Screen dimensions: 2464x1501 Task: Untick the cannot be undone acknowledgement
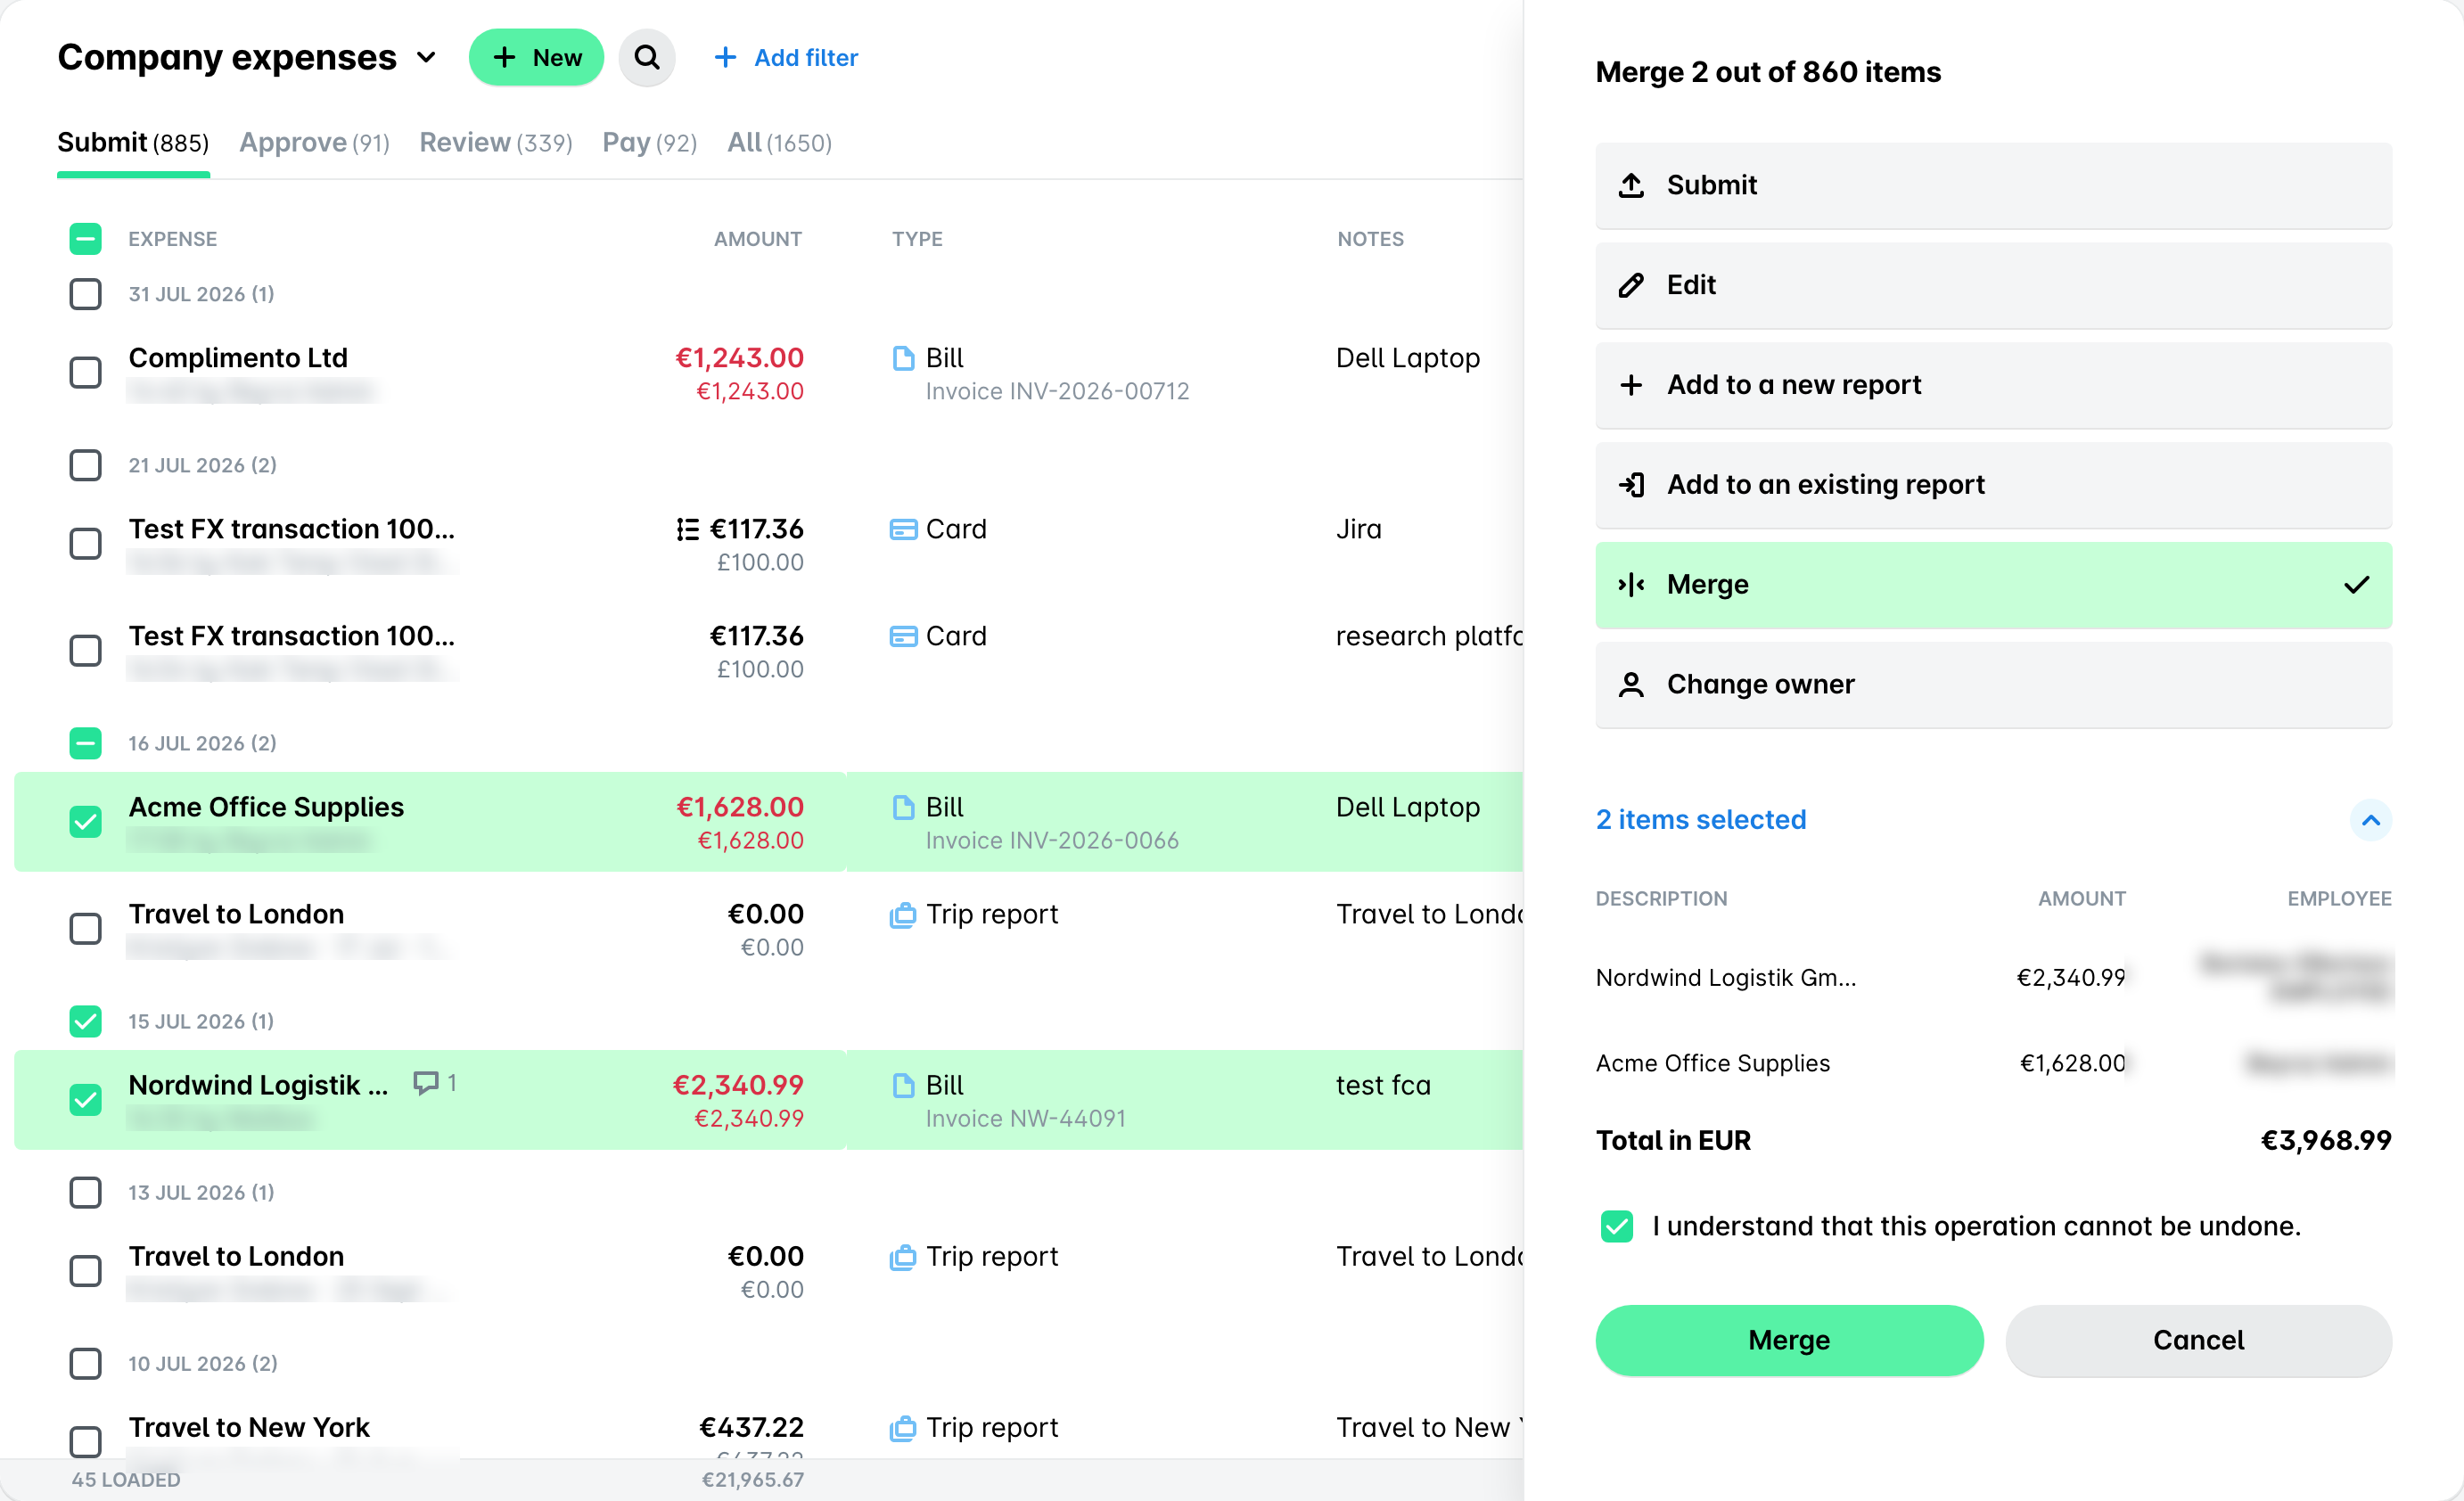click(1617, 1226)
